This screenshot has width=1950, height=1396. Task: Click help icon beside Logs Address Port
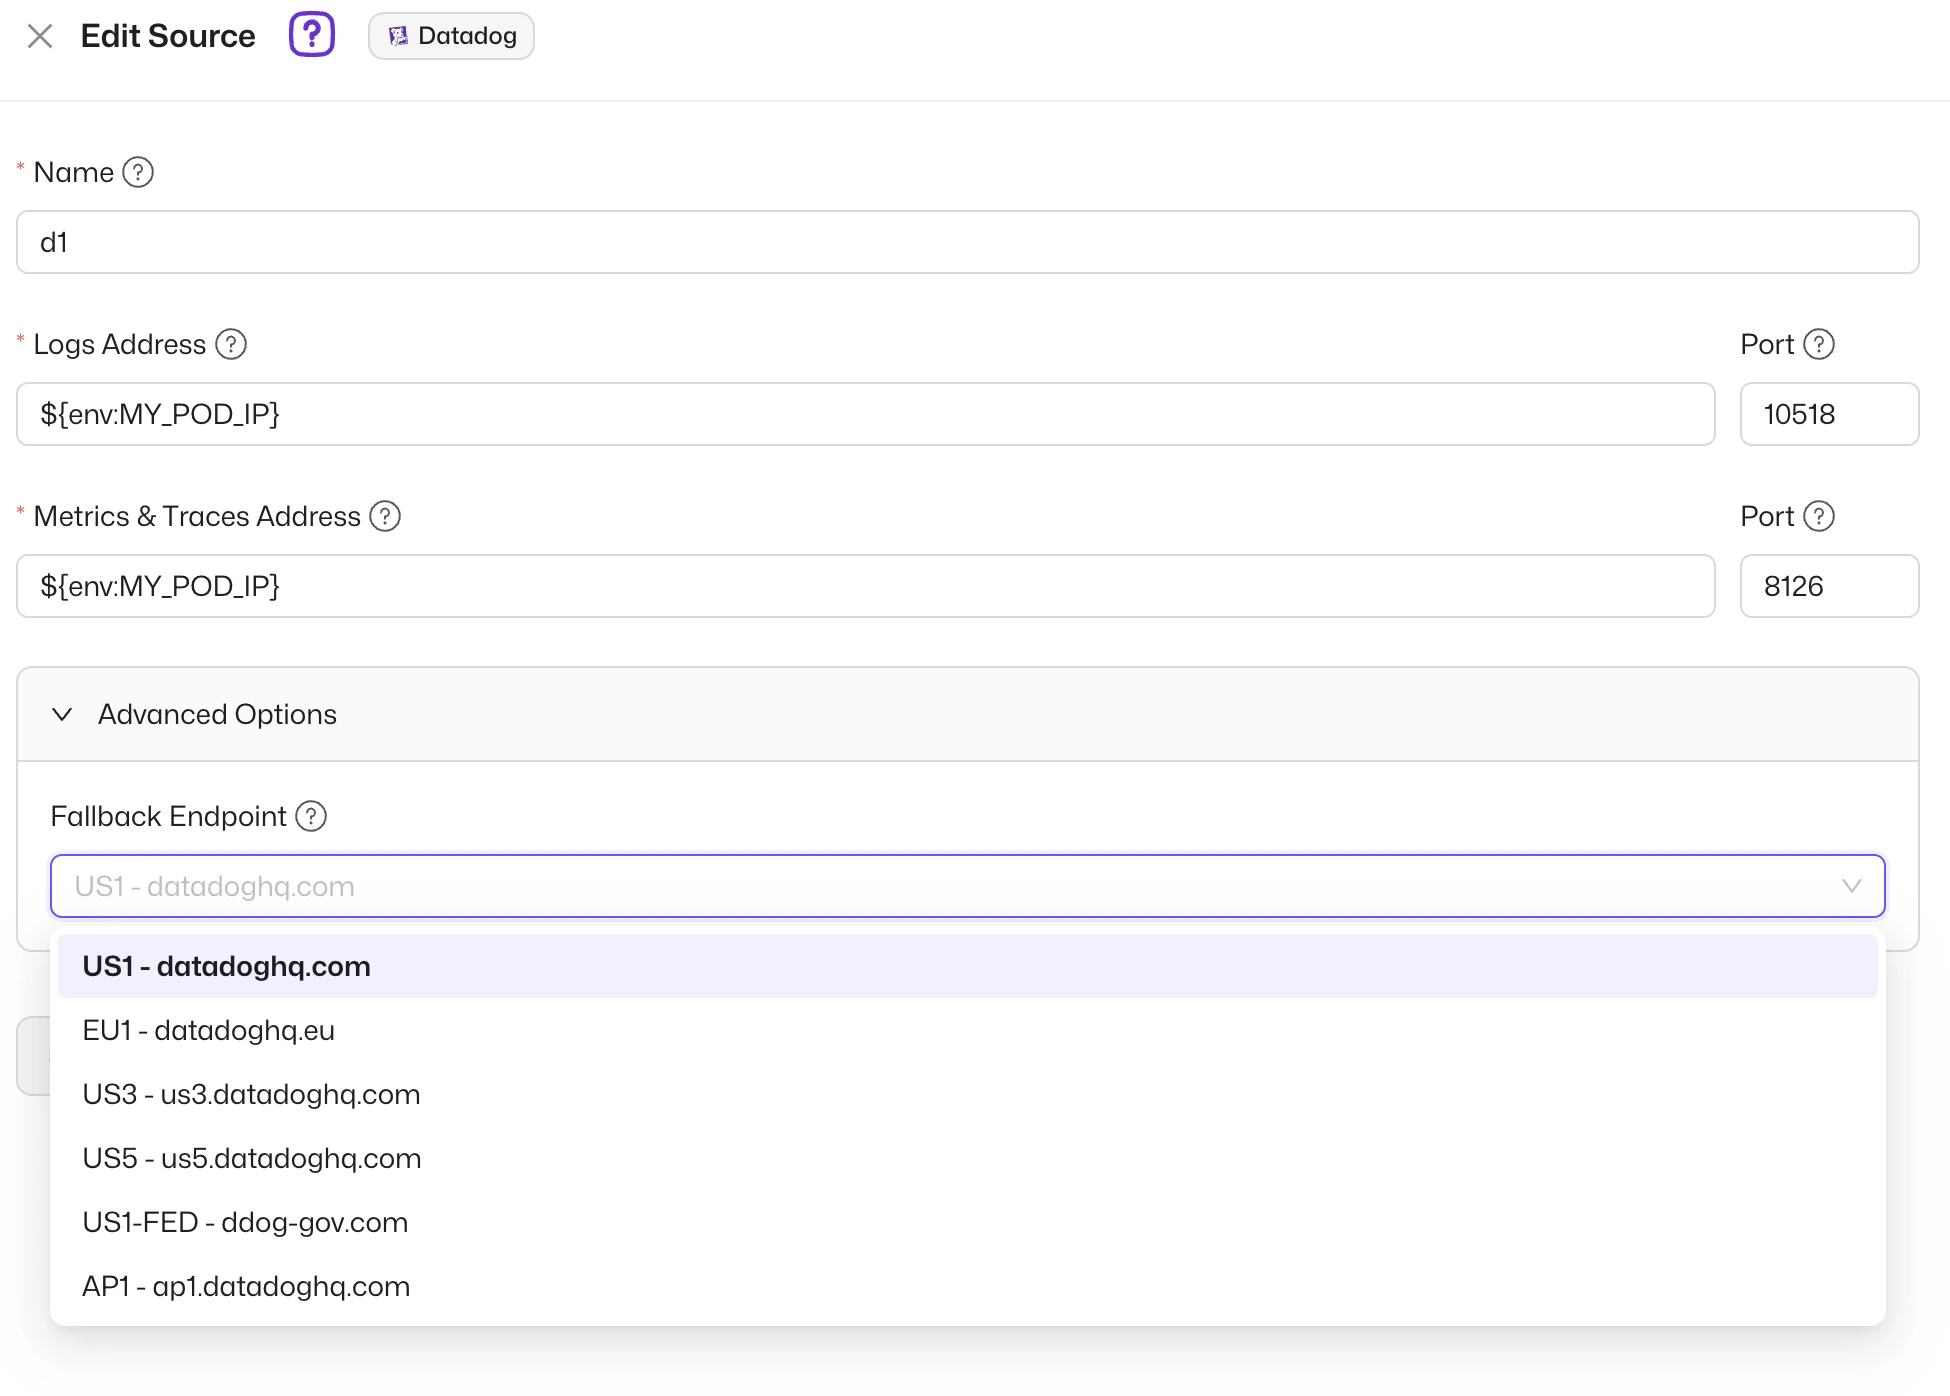coord(1818,344)
